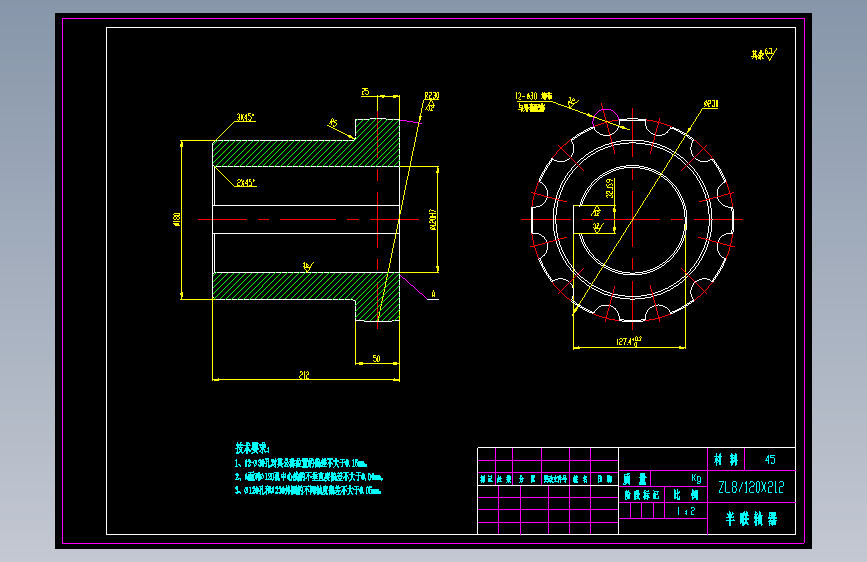Click the material value "45" in title block
867x562 pixels.
tap(770, 460)
